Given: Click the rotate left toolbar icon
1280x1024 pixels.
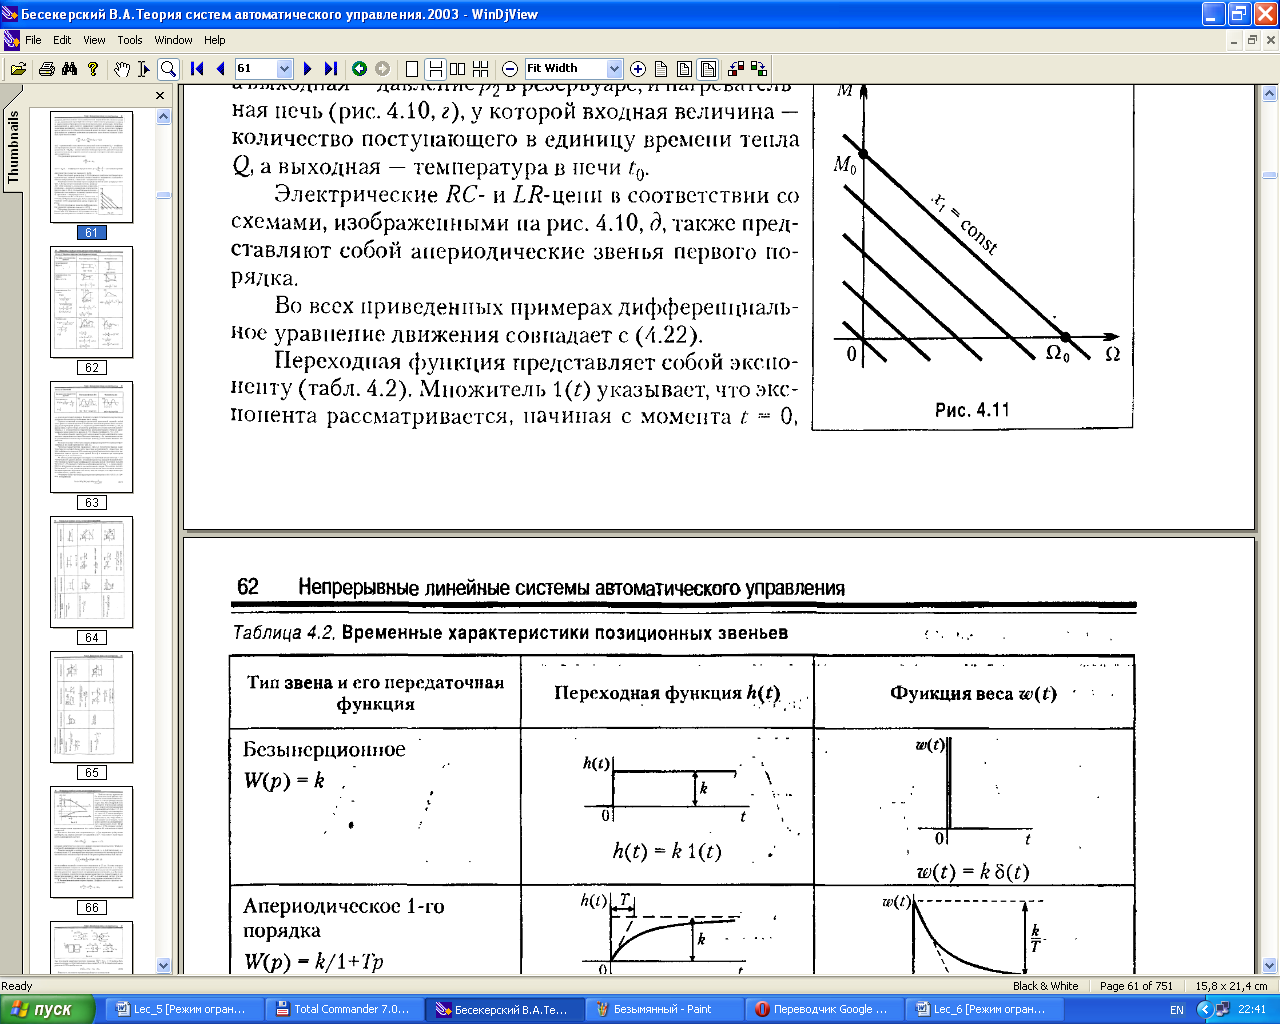Looking at the screenshot, I should (x=736, y=69).
